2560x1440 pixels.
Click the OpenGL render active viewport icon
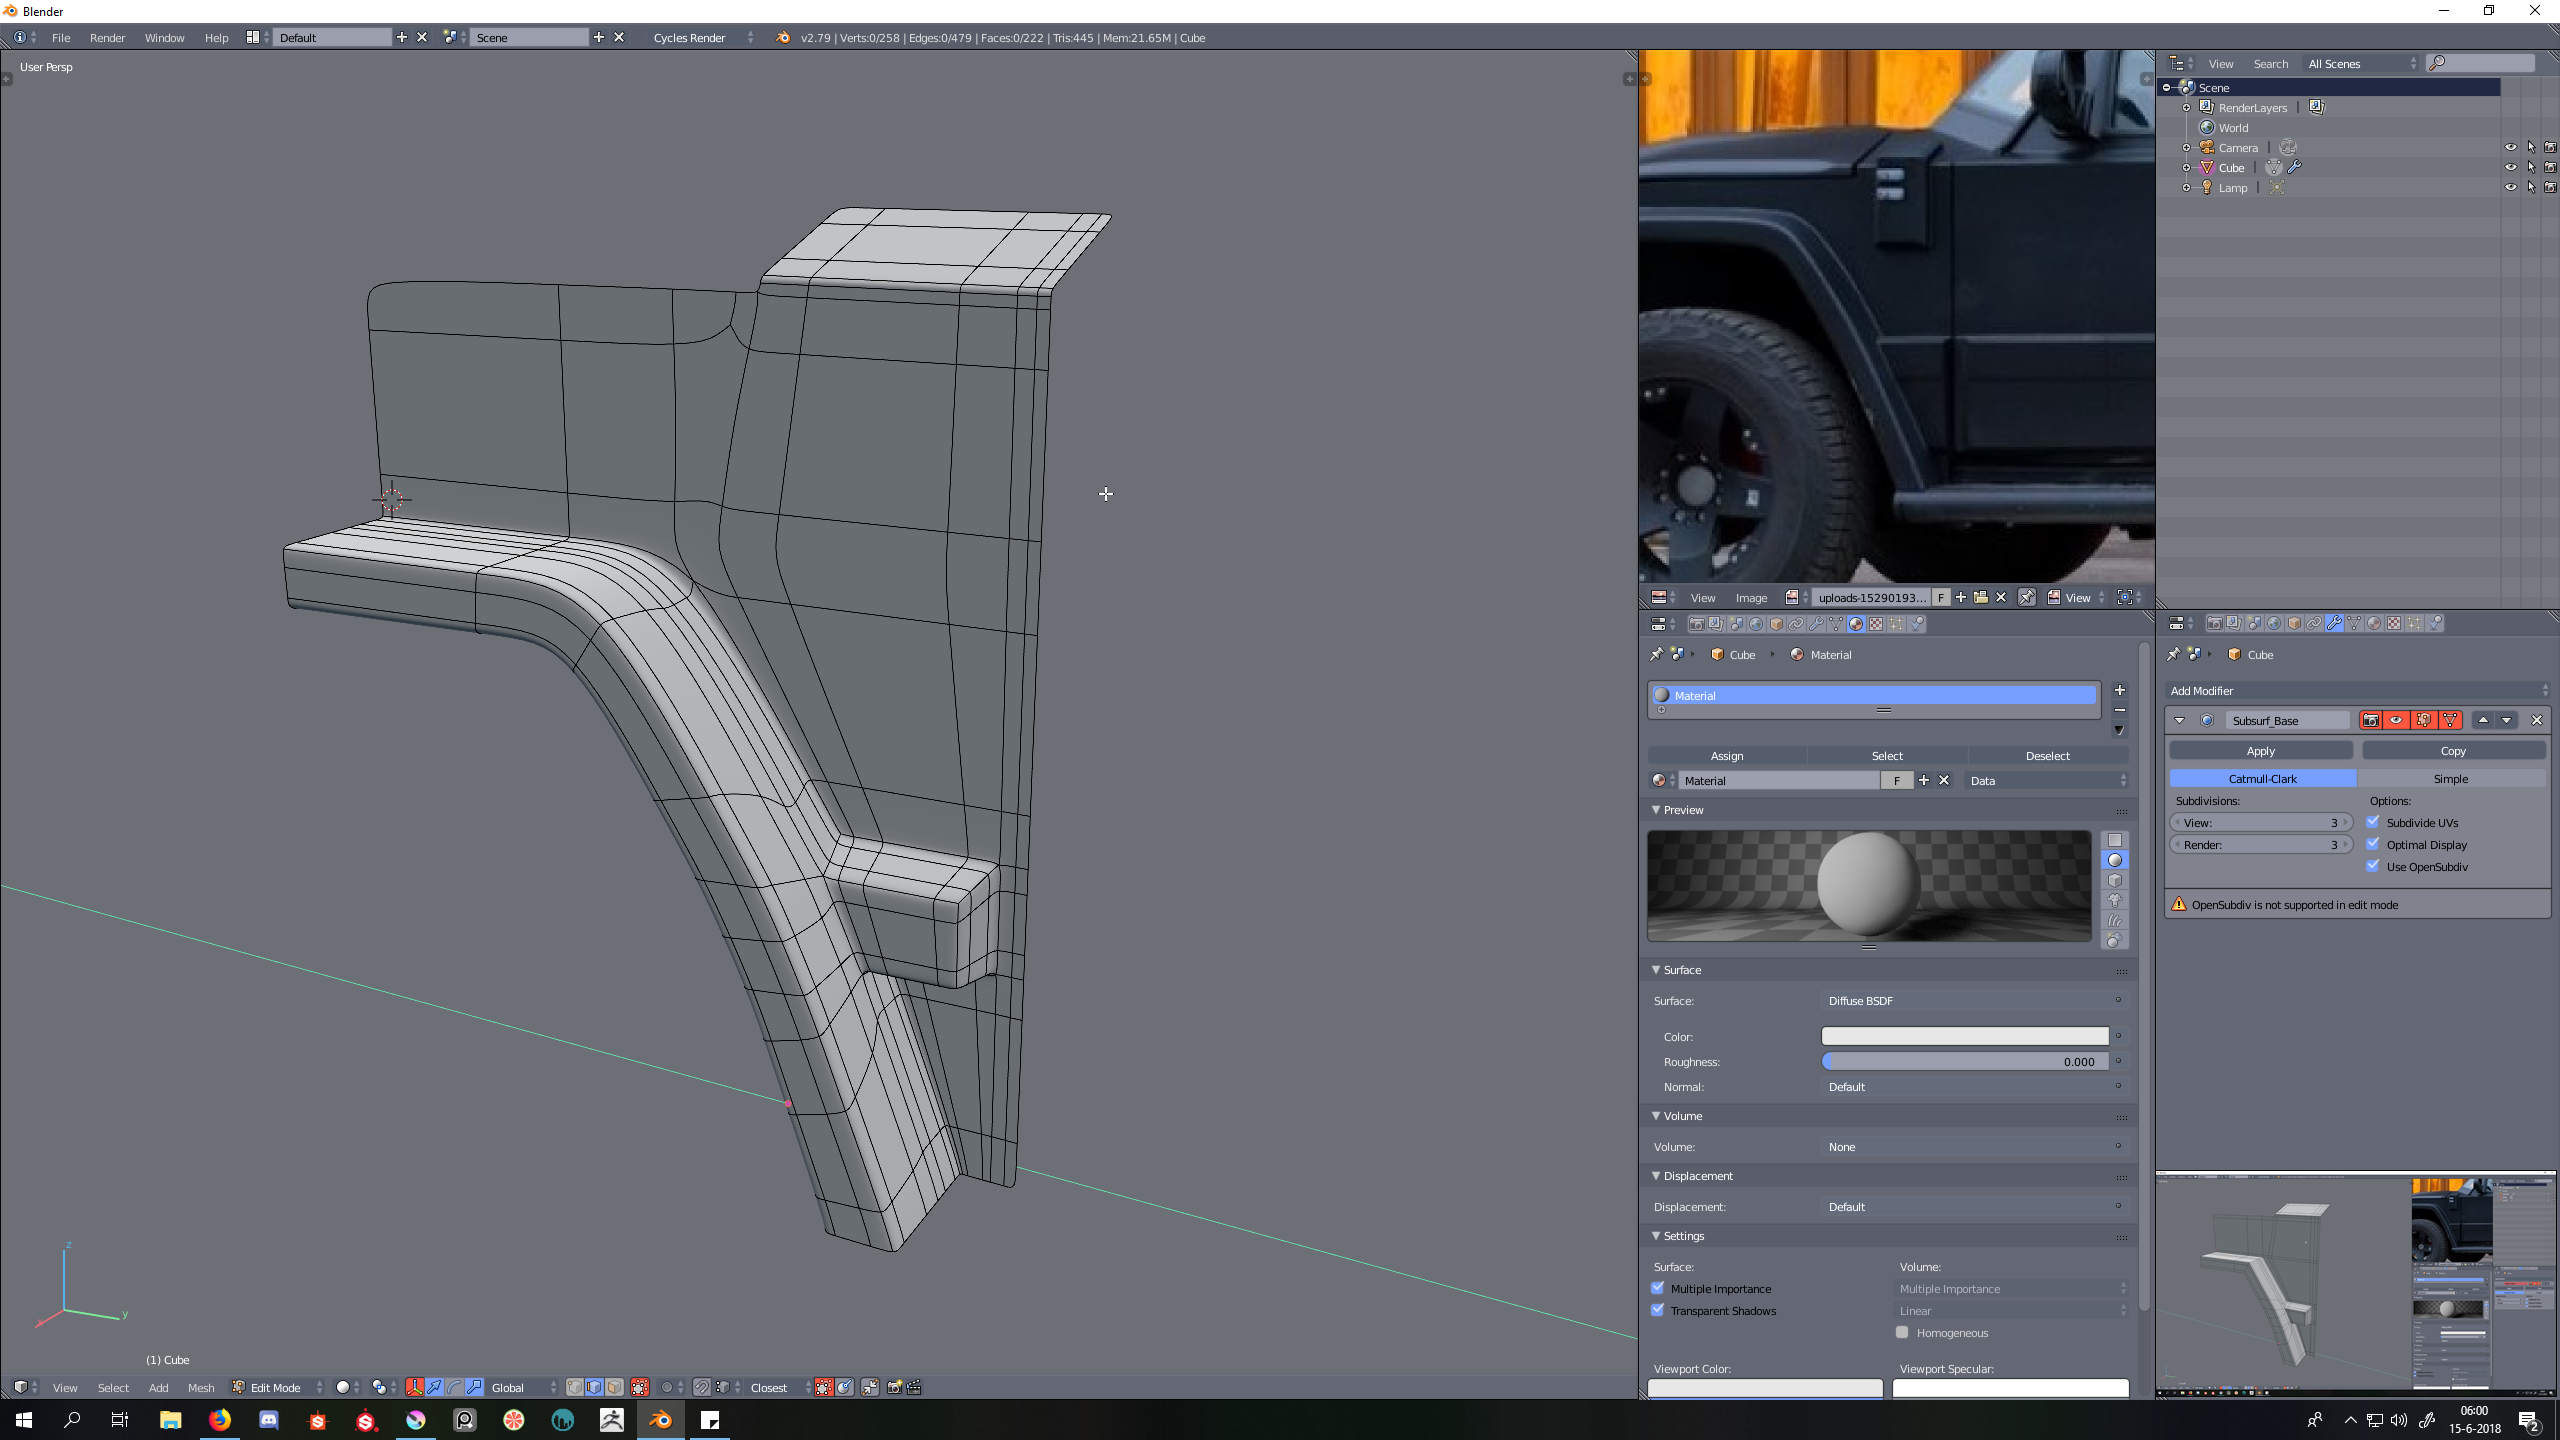click(894, 1387)
